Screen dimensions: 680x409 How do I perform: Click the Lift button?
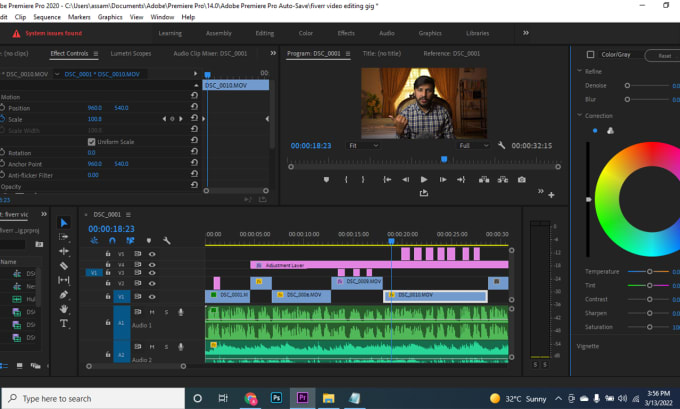(x=484, y=180)
